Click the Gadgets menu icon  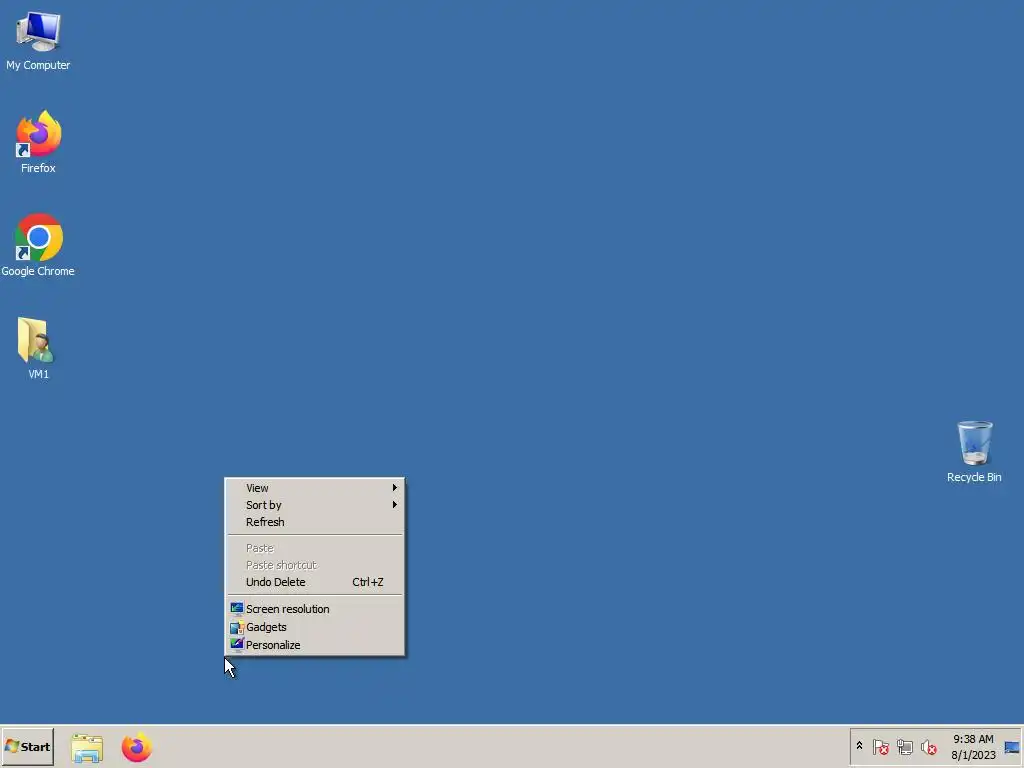point(236,627)
